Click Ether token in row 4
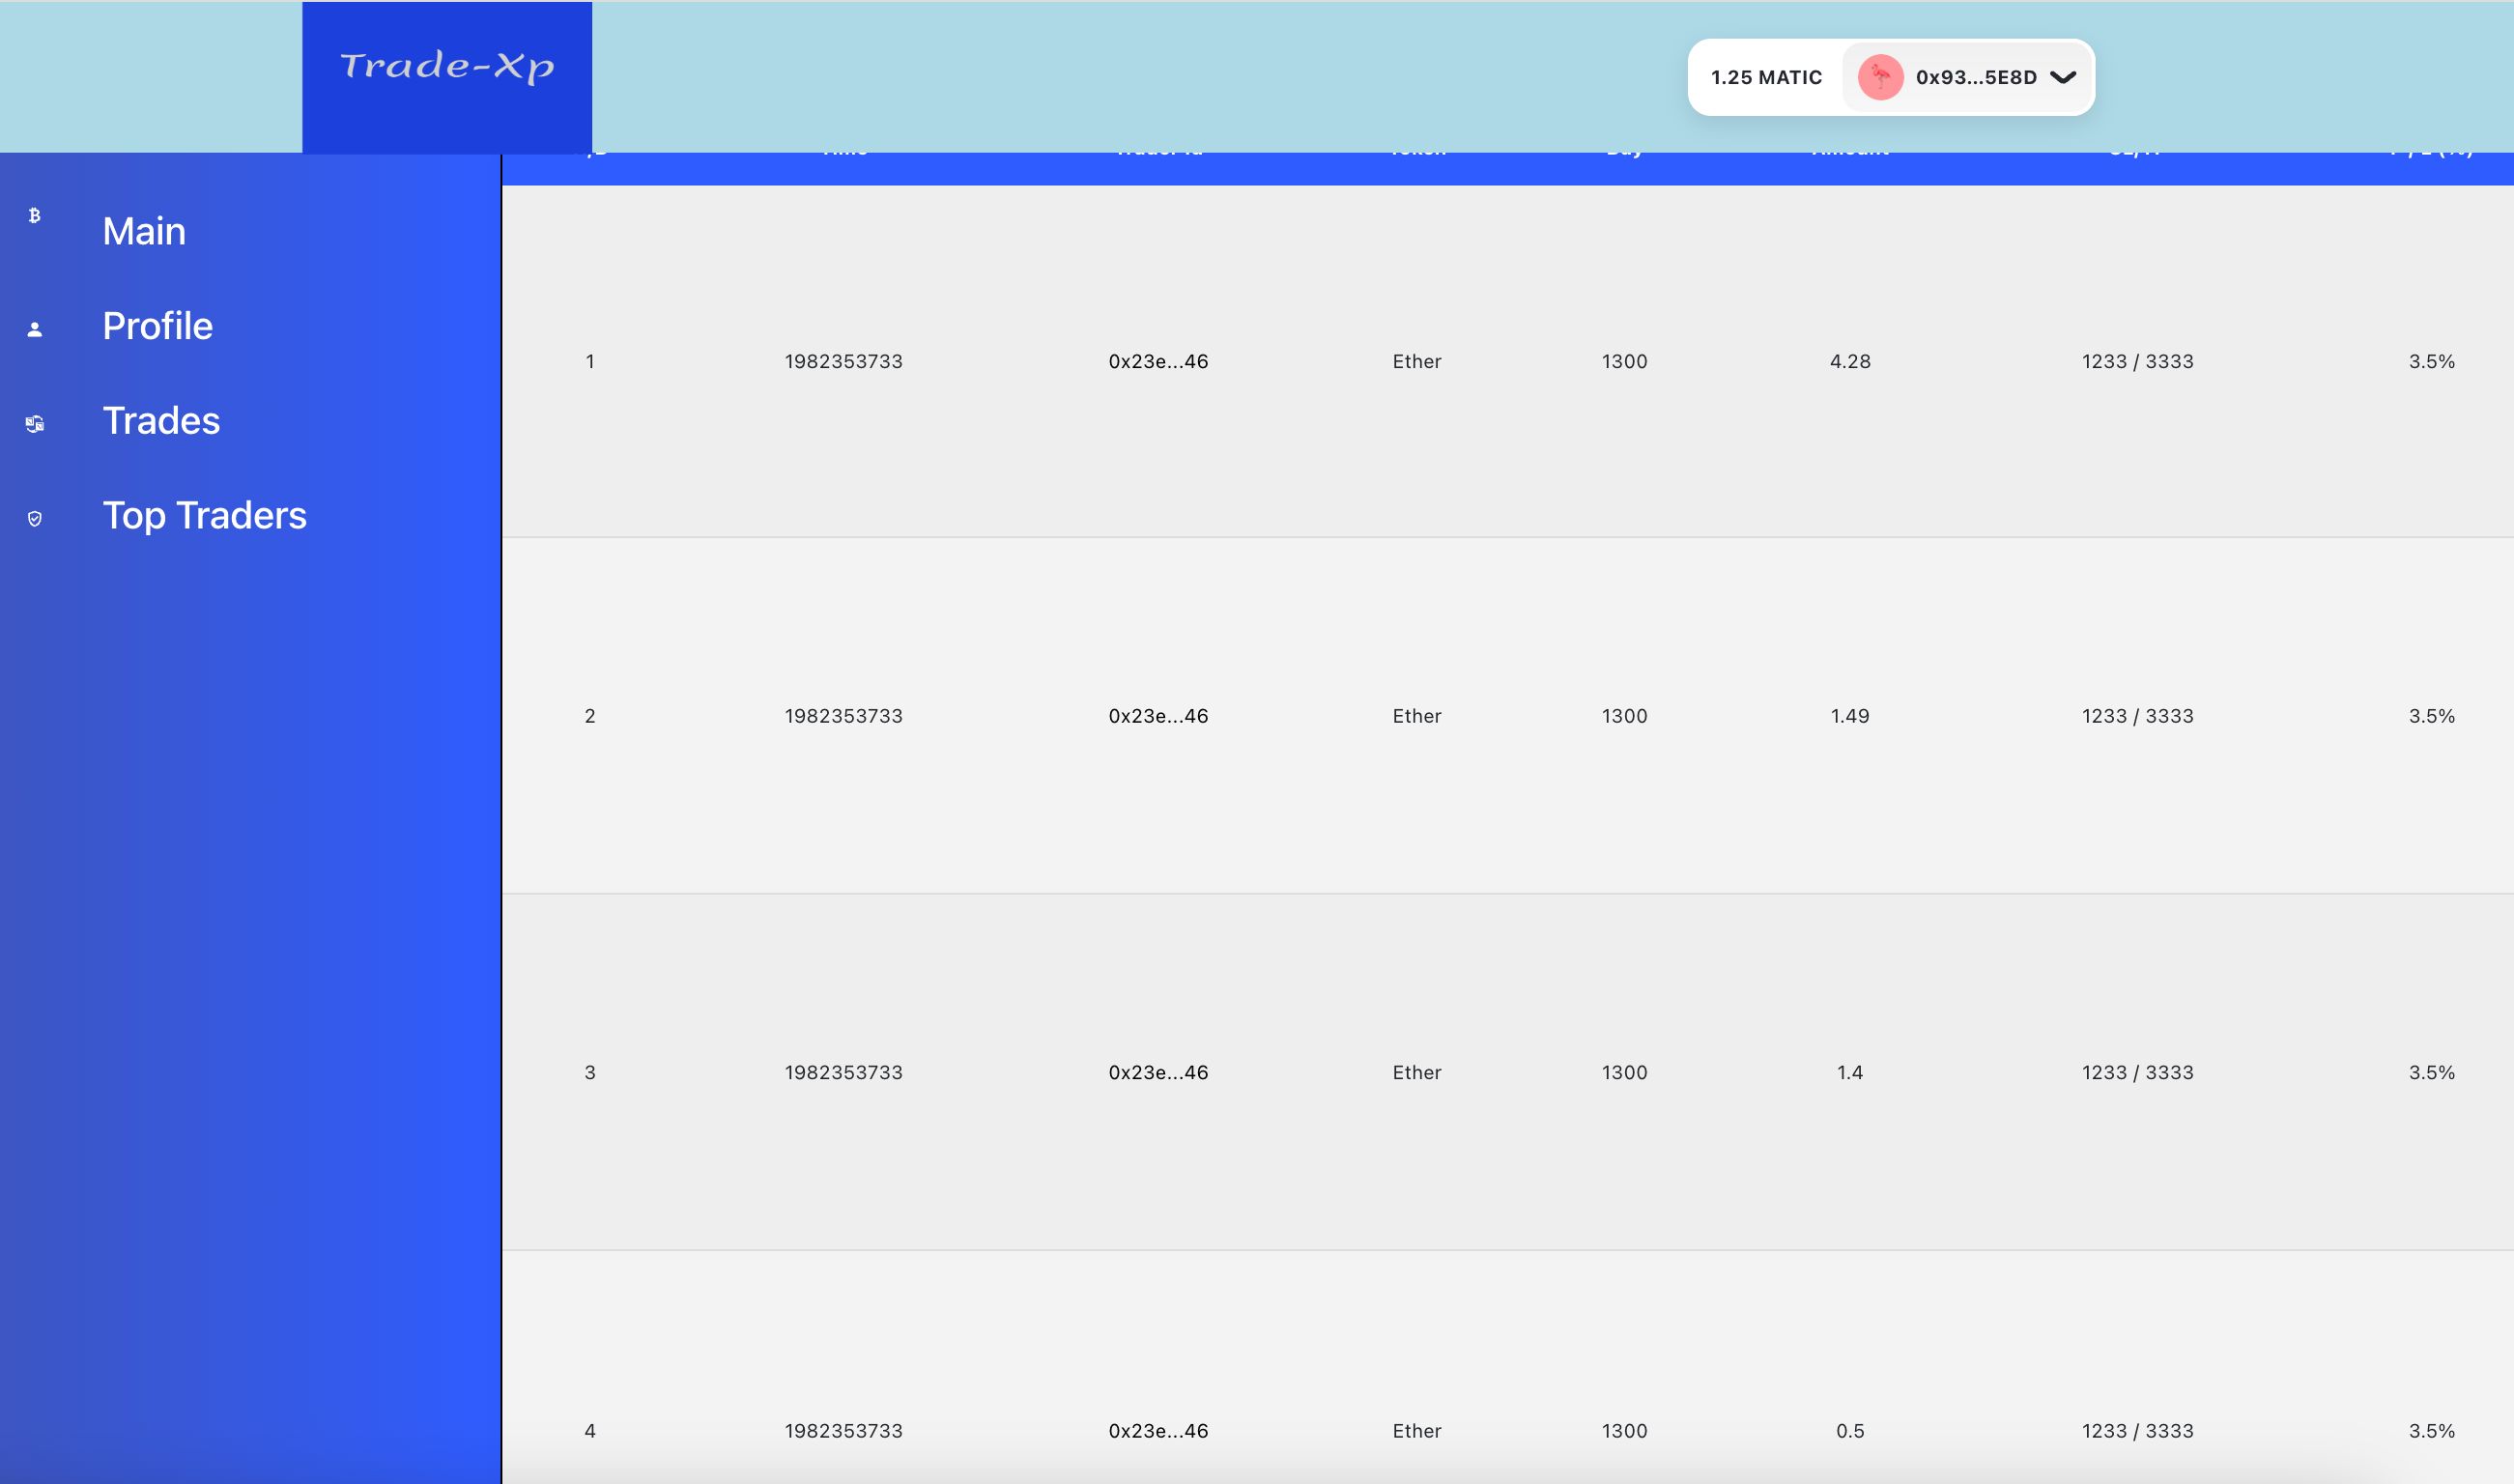This screenshot has width=2514, height=1484. [x=1417, y=1431]
